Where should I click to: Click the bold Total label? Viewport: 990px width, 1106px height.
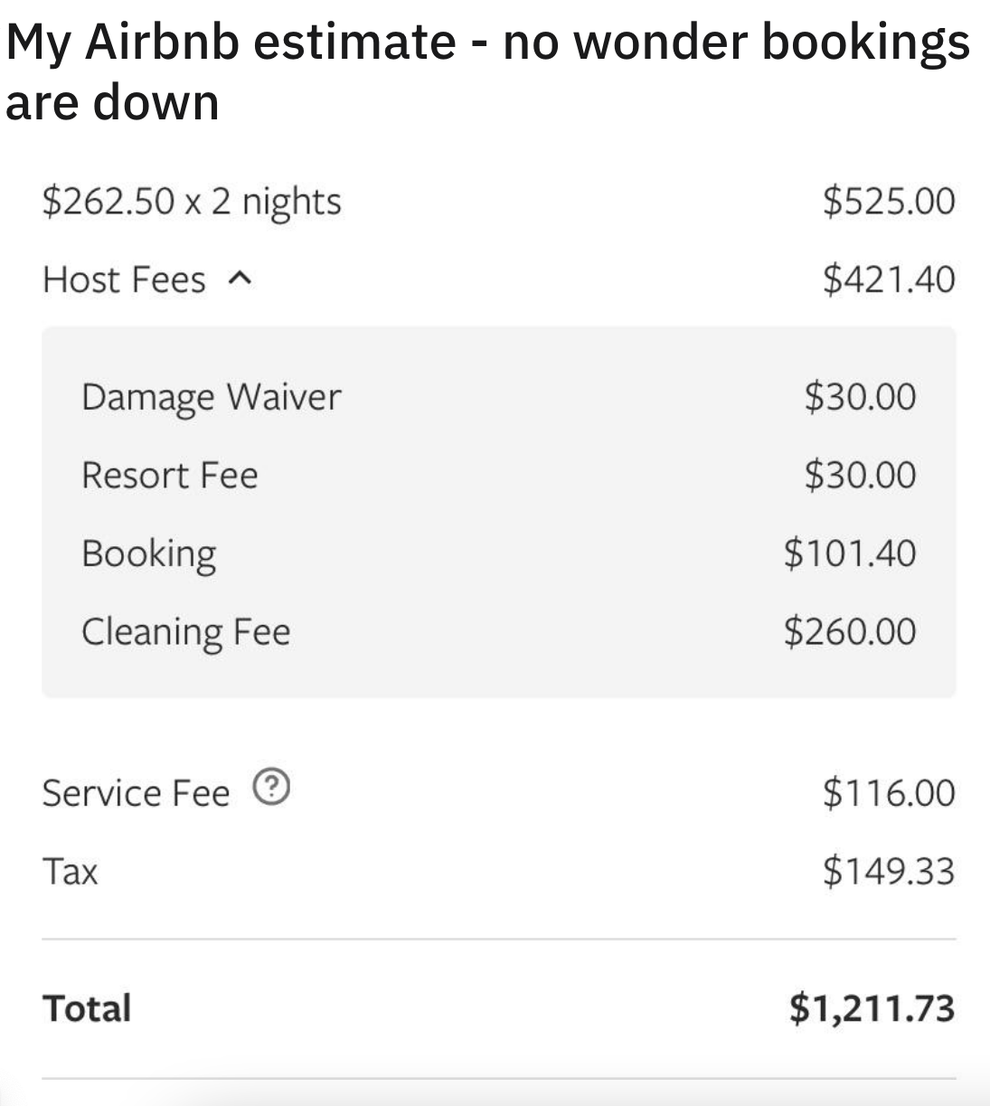(87, 1008)
